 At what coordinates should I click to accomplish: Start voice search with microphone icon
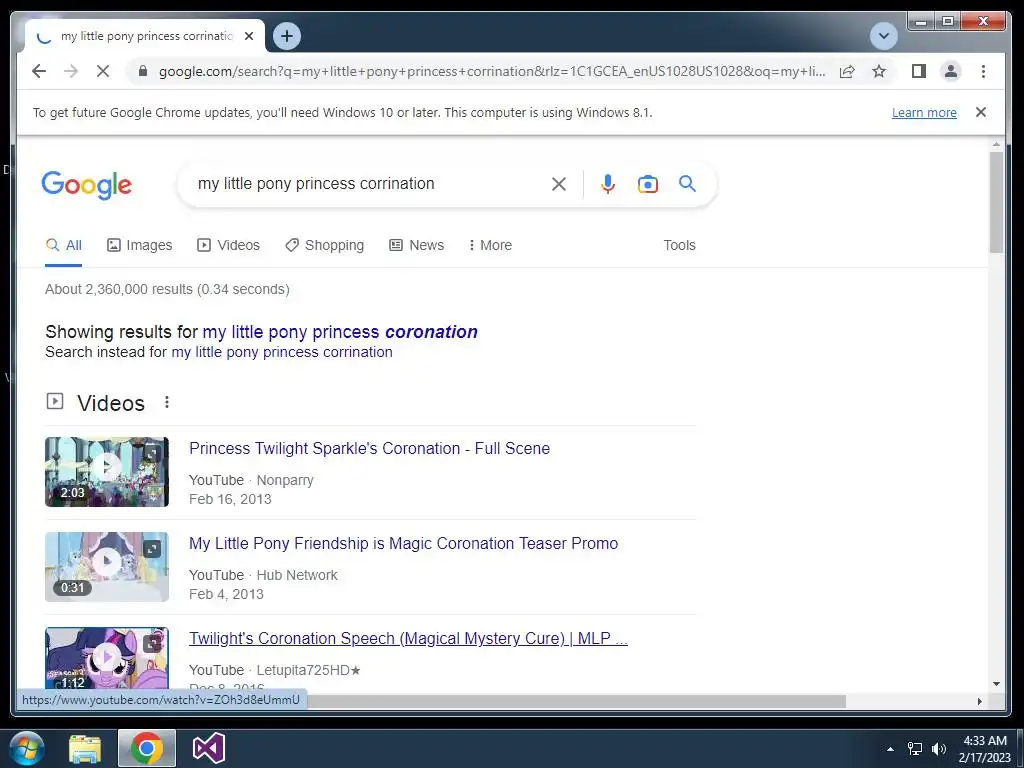coord(607,184)
